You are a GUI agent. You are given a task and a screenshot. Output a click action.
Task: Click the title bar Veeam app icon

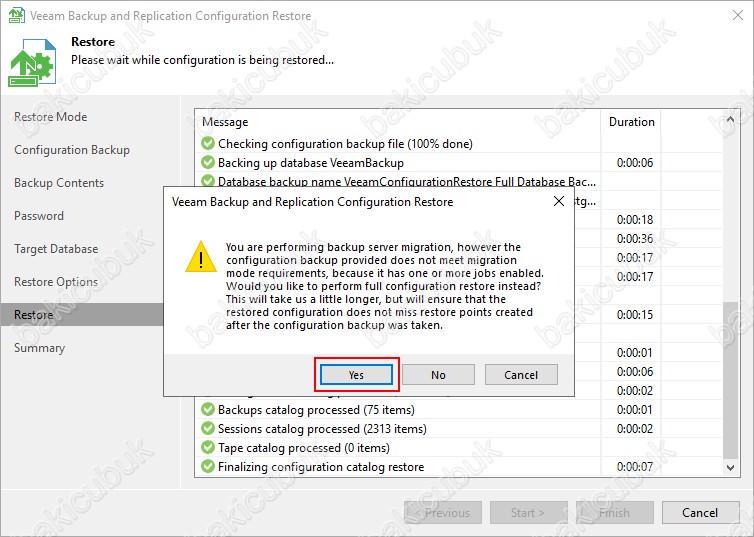(x=17, y=15)
